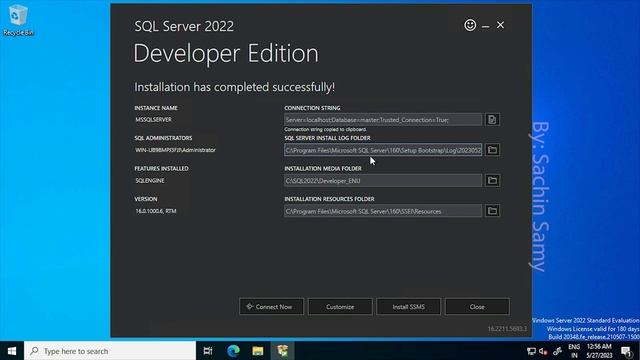Image resolution: width=640 pixels, height=360 pixels.
Task: Open the Recycle Bin desktop icon
Action: pyautogui.click(x=18, y=20)
